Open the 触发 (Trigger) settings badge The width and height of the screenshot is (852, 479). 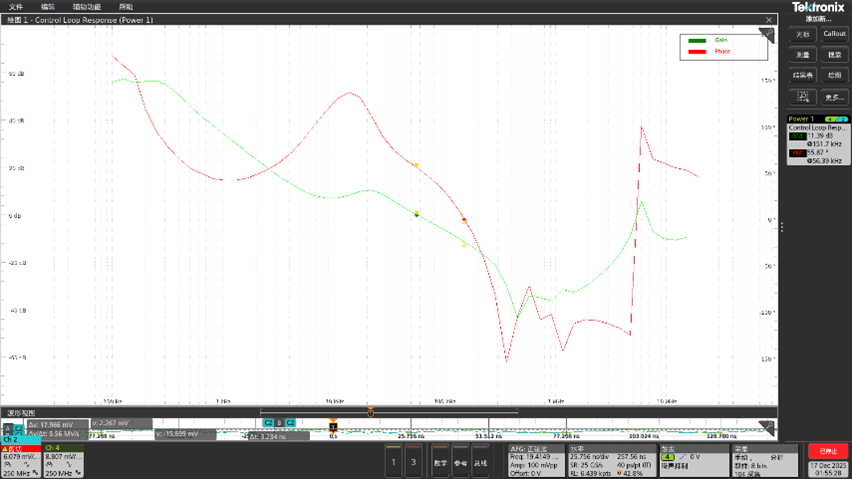pos(693,461)
